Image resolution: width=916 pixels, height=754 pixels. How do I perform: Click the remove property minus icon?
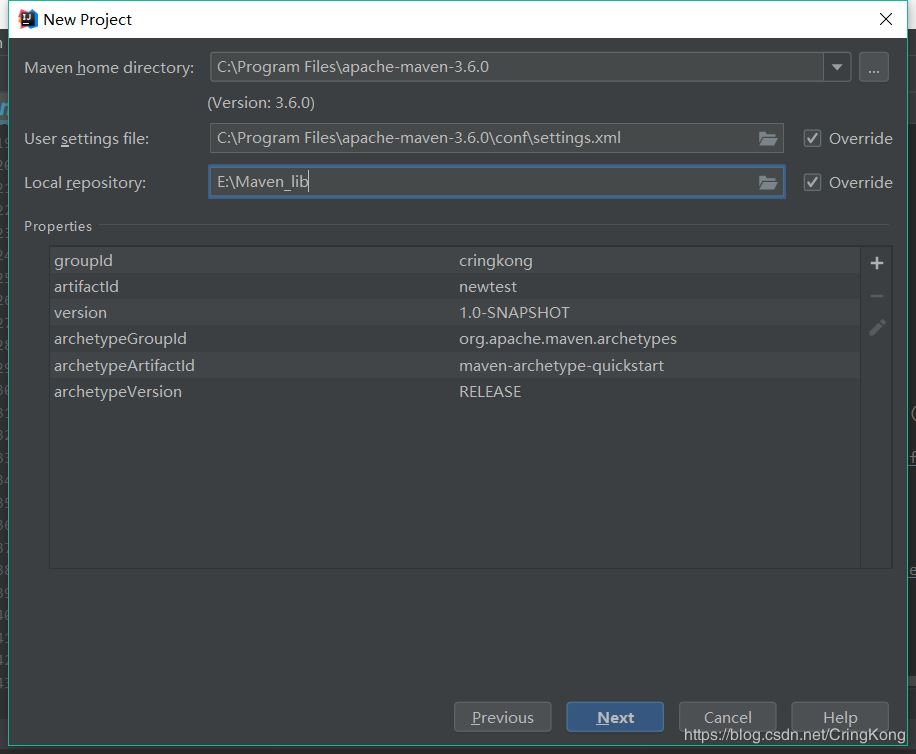(x=877, y=296)
